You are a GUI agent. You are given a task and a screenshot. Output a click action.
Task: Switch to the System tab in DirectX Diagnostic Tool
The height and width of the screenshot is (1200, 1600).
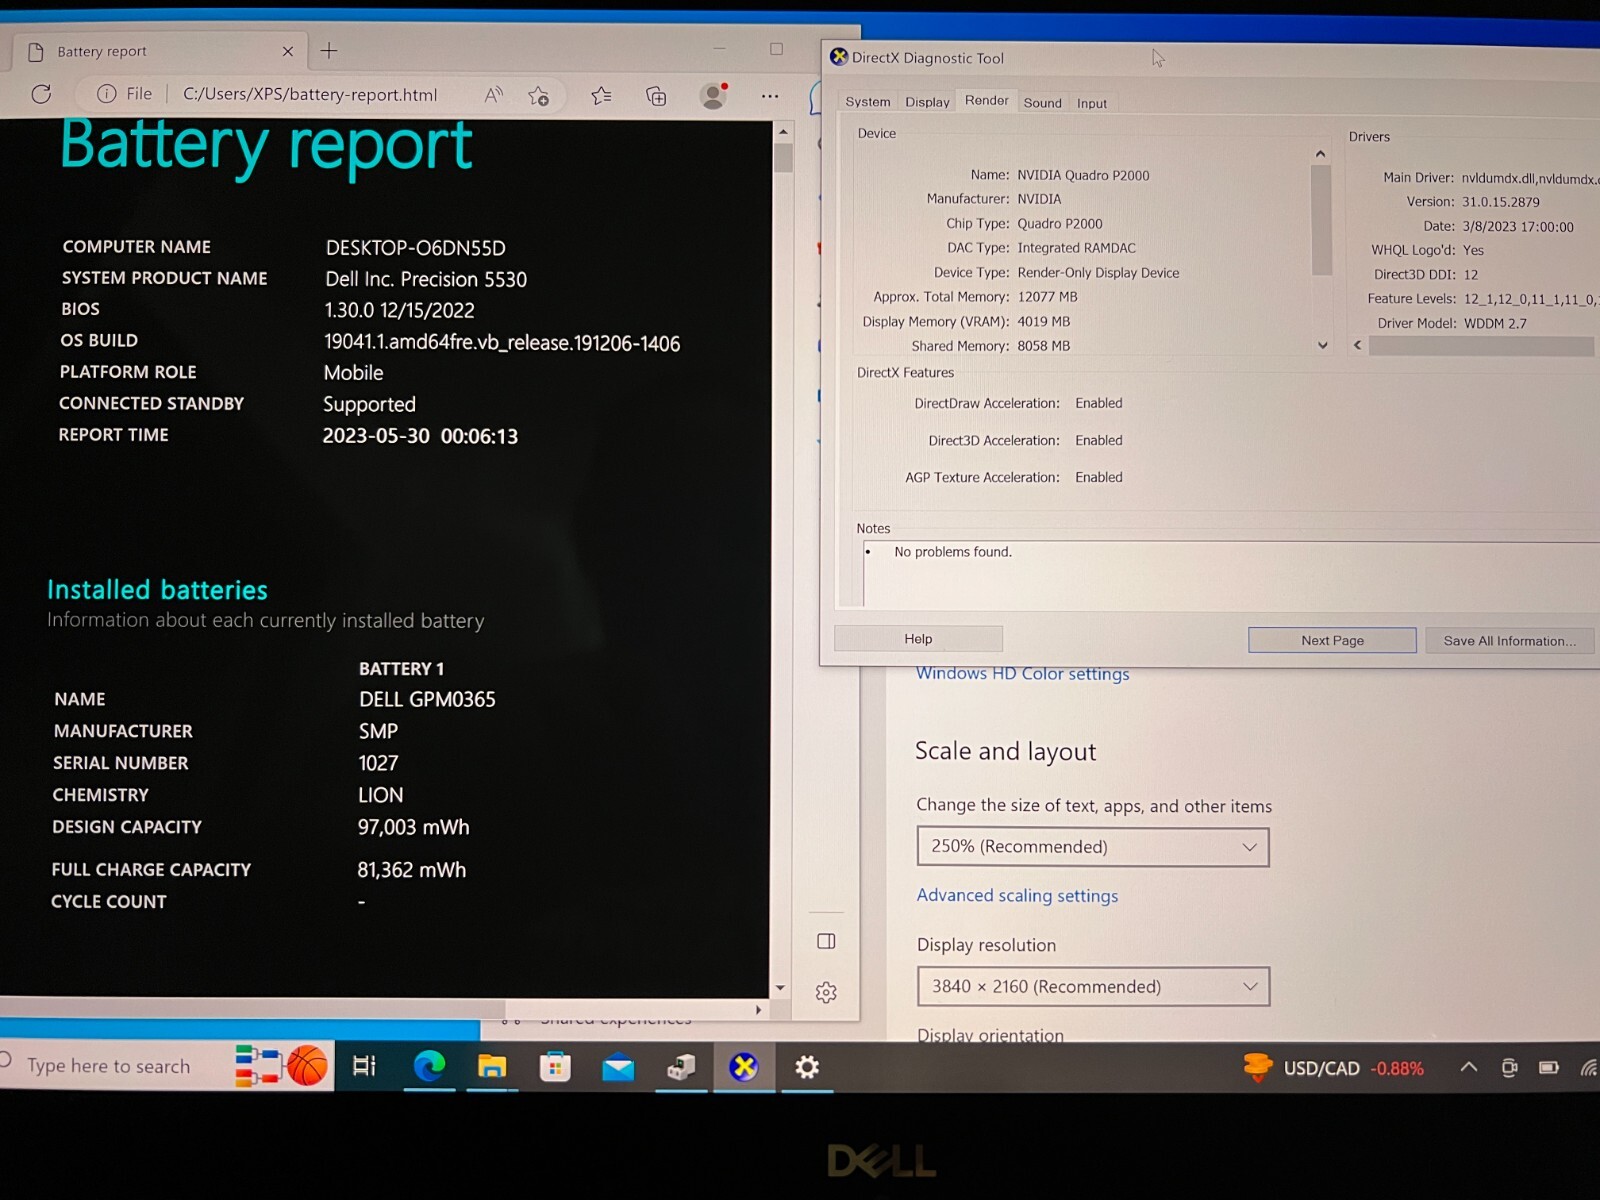pos(867,102)
